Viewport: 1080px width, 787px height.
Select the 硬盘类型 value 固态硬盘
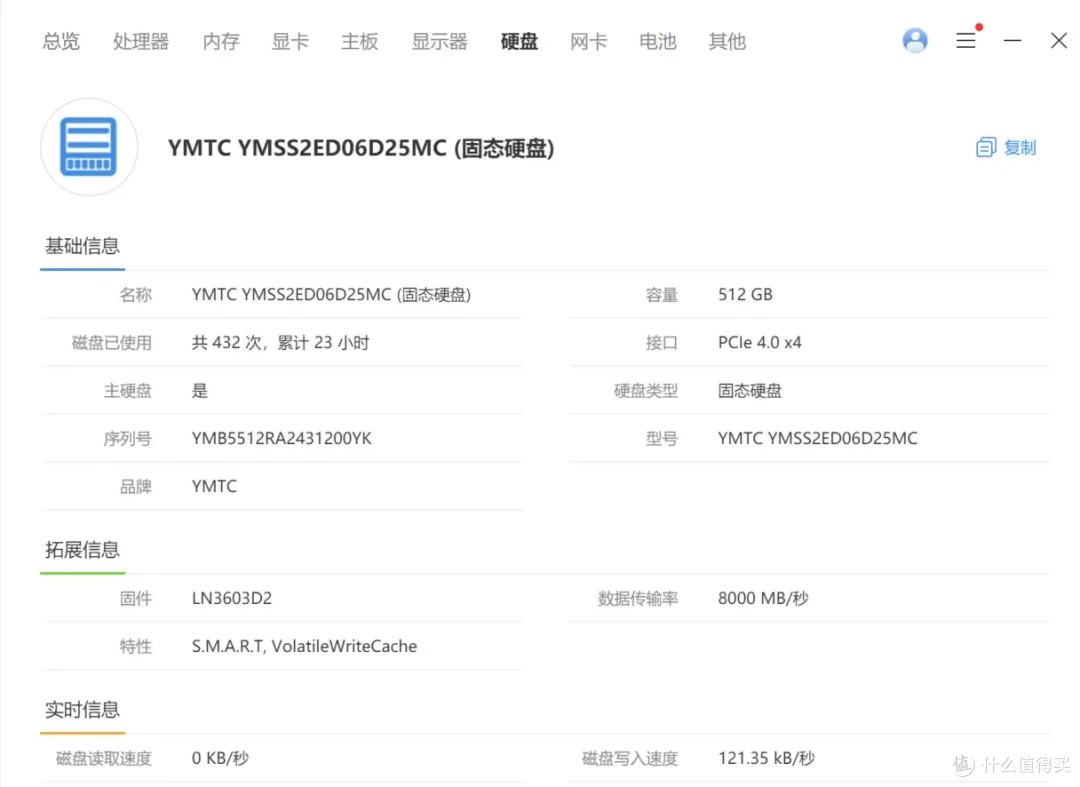[x=750, y=391]
